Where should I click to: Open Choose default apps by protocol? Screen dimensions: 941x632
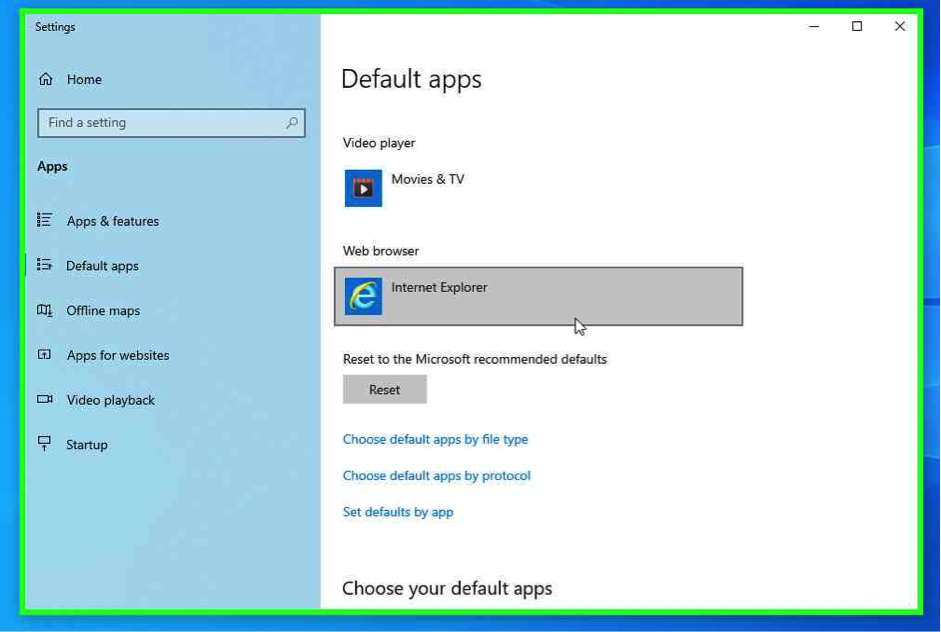[x=436, y=476]
